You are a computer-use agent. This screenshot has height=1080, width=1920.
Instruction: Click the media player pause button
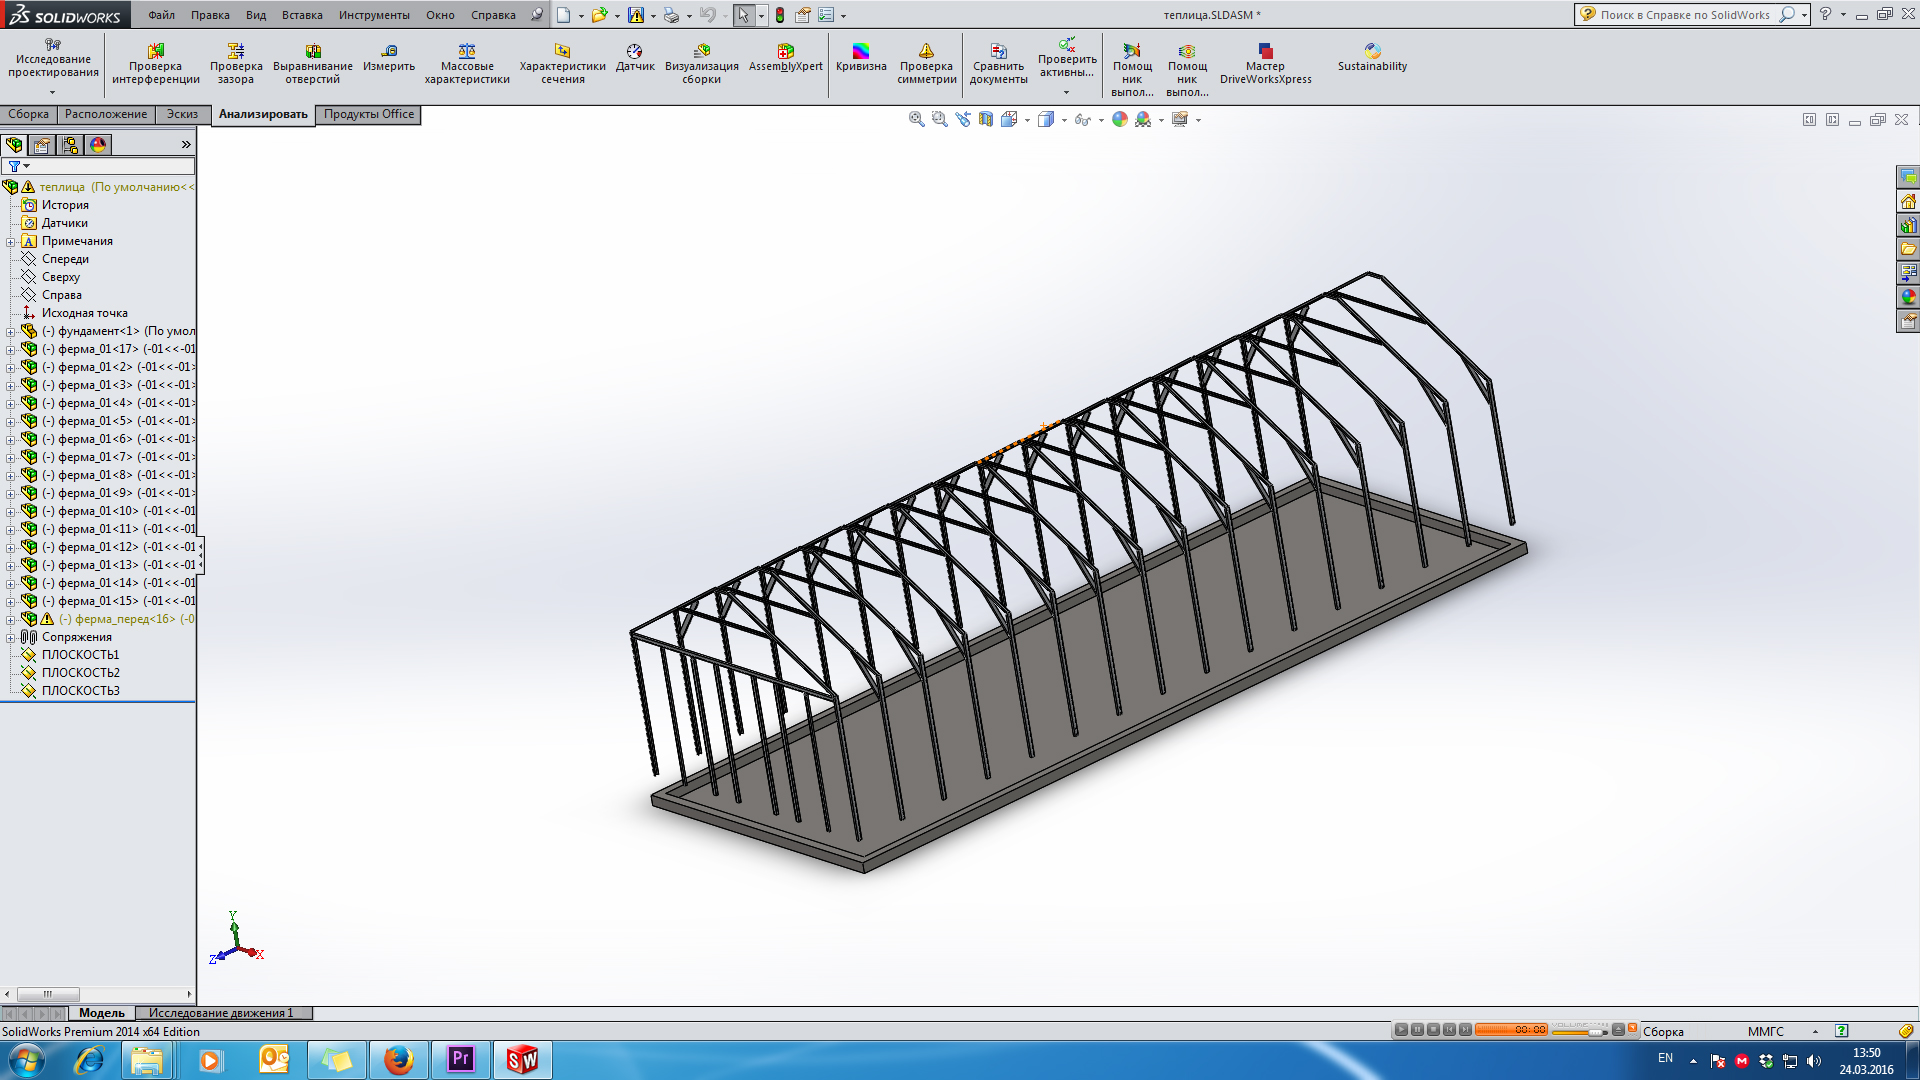[x=1417, y=1029]
